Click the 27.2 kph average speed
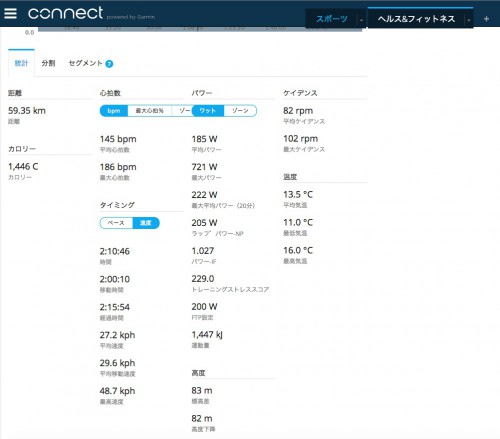This screenshot has height=439, width=500. [x=117, y=335]
